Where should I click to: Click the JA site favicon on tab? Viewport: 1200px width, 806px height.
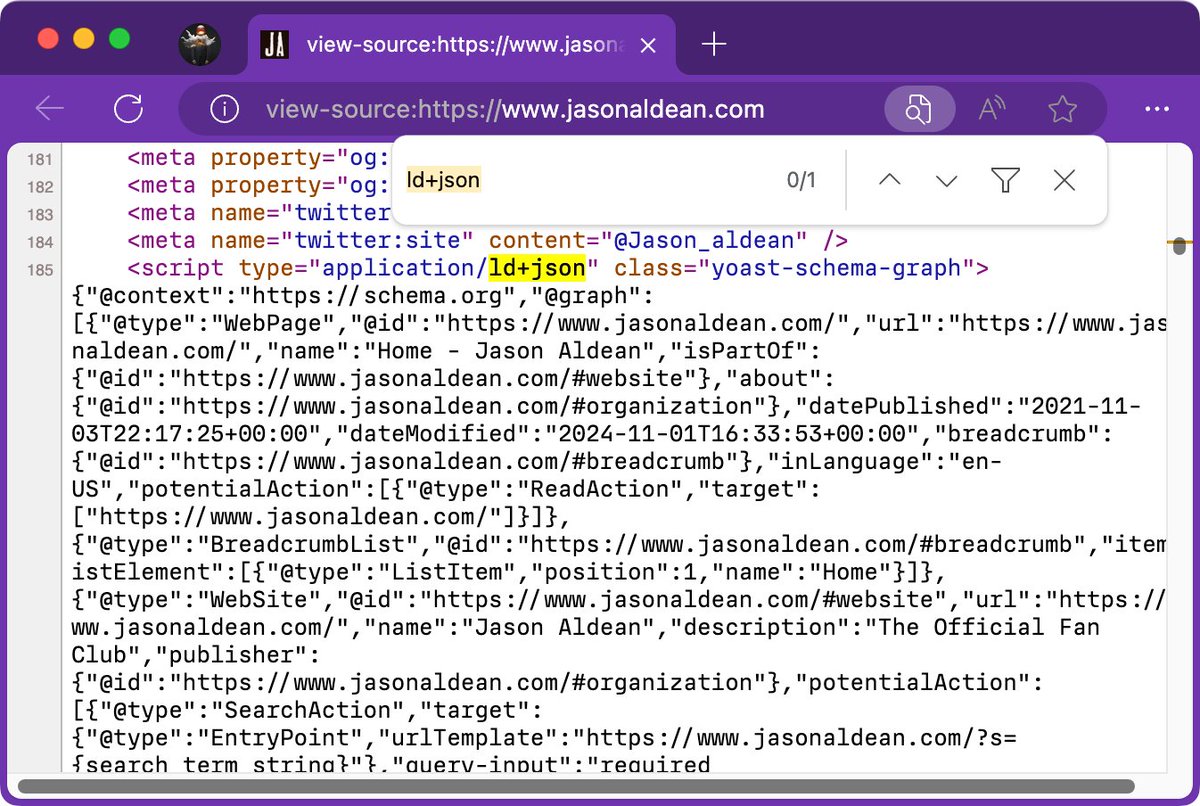[x=275, y=44]
